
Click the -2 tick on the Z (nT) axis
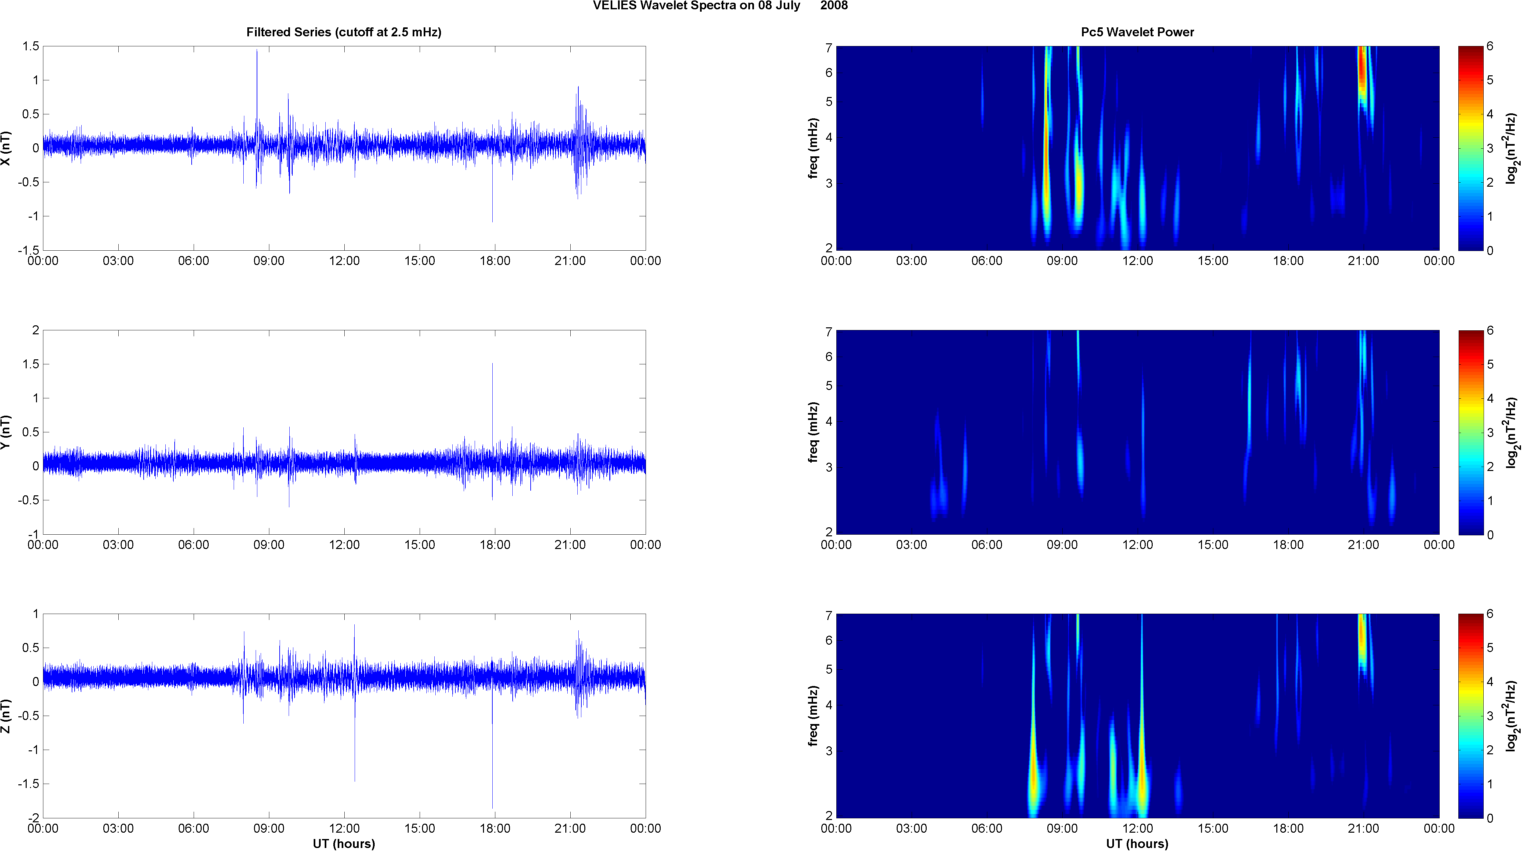pyautogui.click(x=33, y=818)
